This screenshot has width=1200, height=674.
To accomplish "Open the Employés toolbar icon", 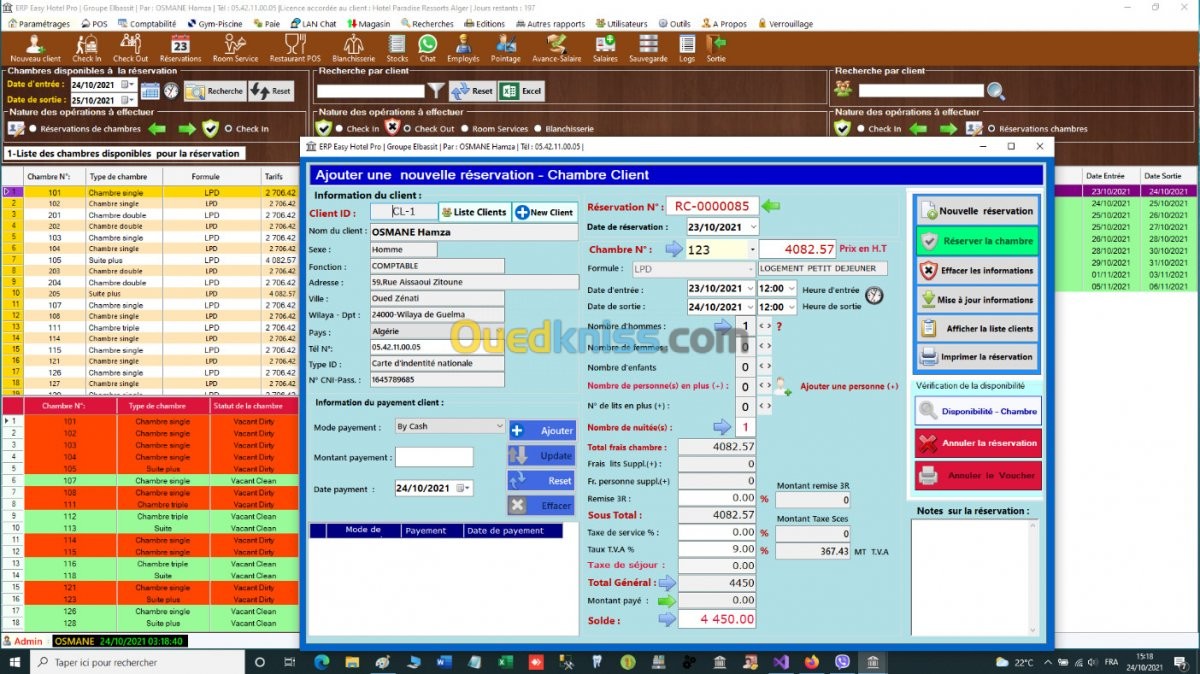I will coord(463,48).
